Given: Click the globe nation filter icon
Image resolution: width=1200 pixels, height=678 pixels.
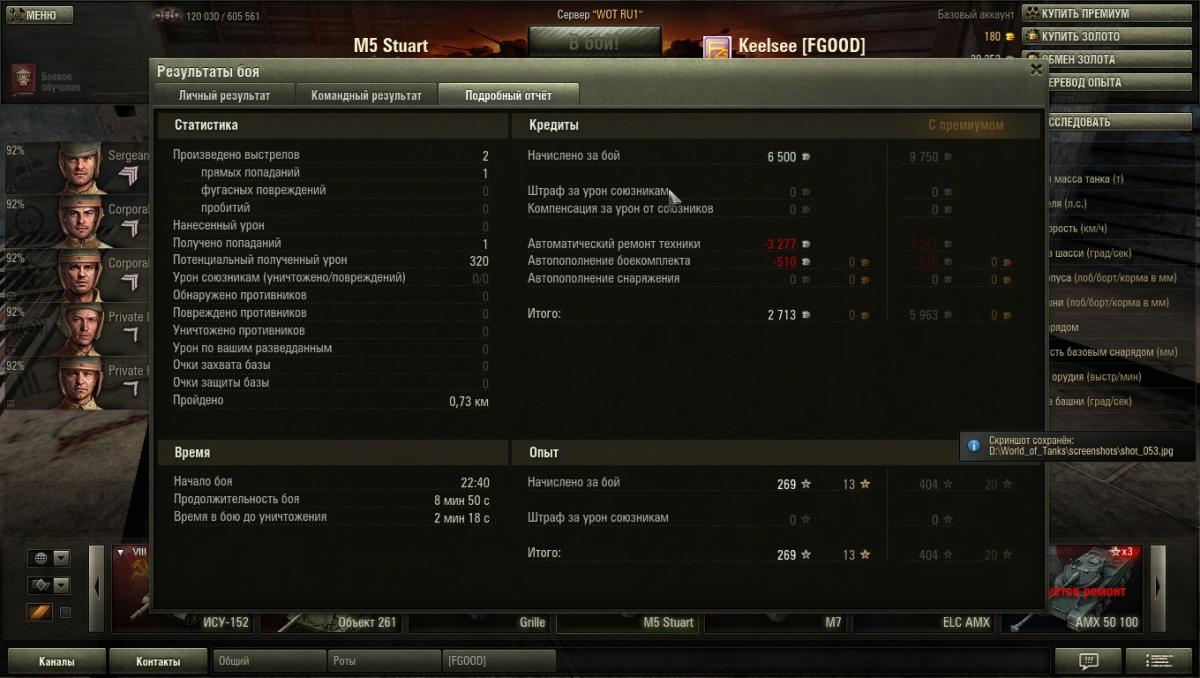Looking at the screenshot, I should (x=40, y=558).
